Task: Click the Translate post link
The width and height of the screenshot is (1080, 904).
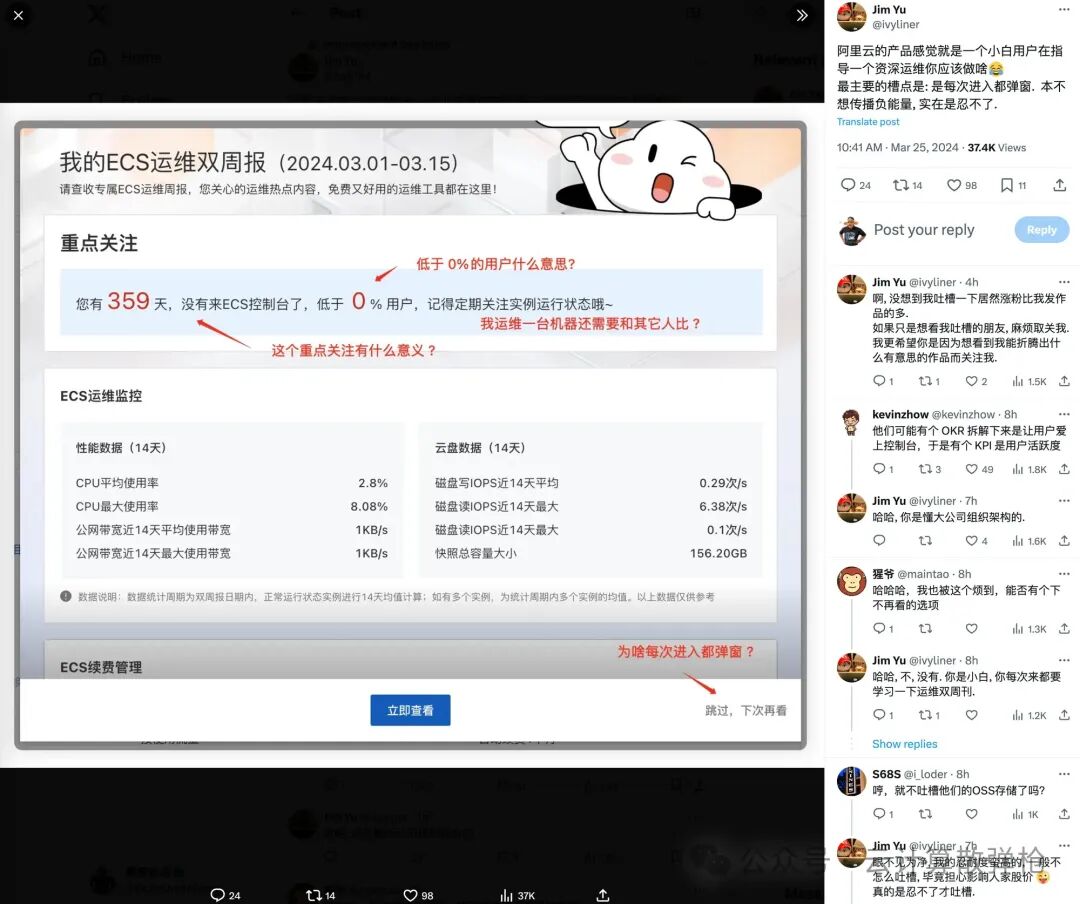Action: (x=868, y=122)
